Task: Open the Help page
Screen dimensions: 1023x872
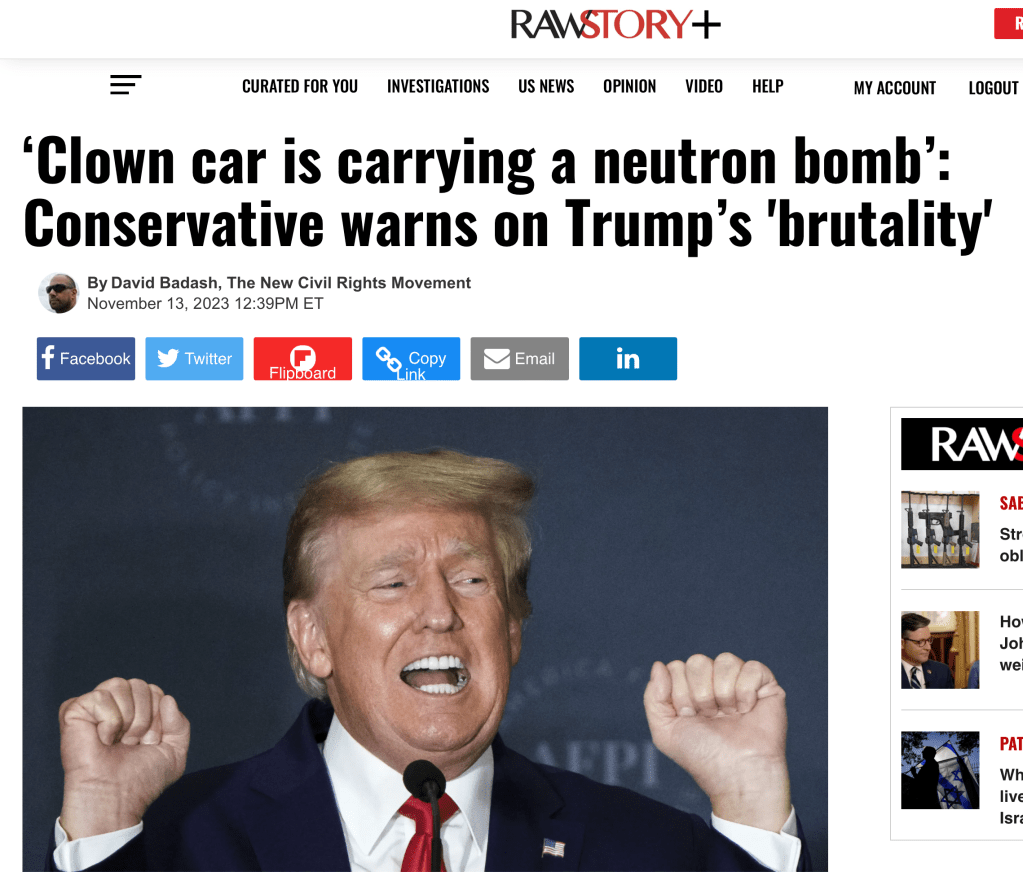Action: click(x=768, y=86)
